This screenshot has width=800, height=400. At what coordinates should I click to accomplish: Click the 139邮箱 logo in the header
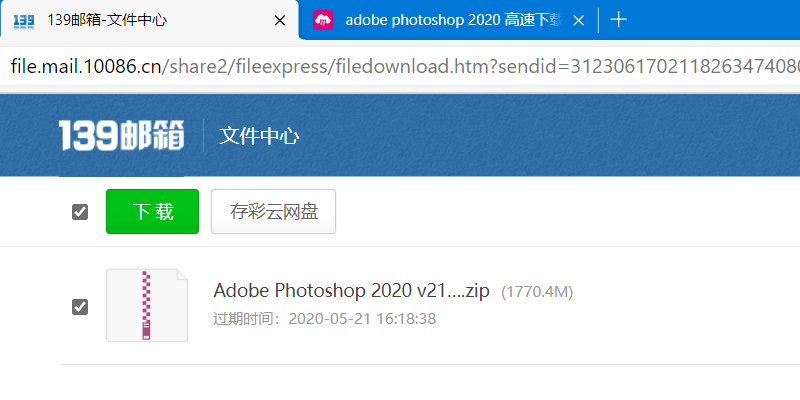pyautogui.click(x=121, y=136)
